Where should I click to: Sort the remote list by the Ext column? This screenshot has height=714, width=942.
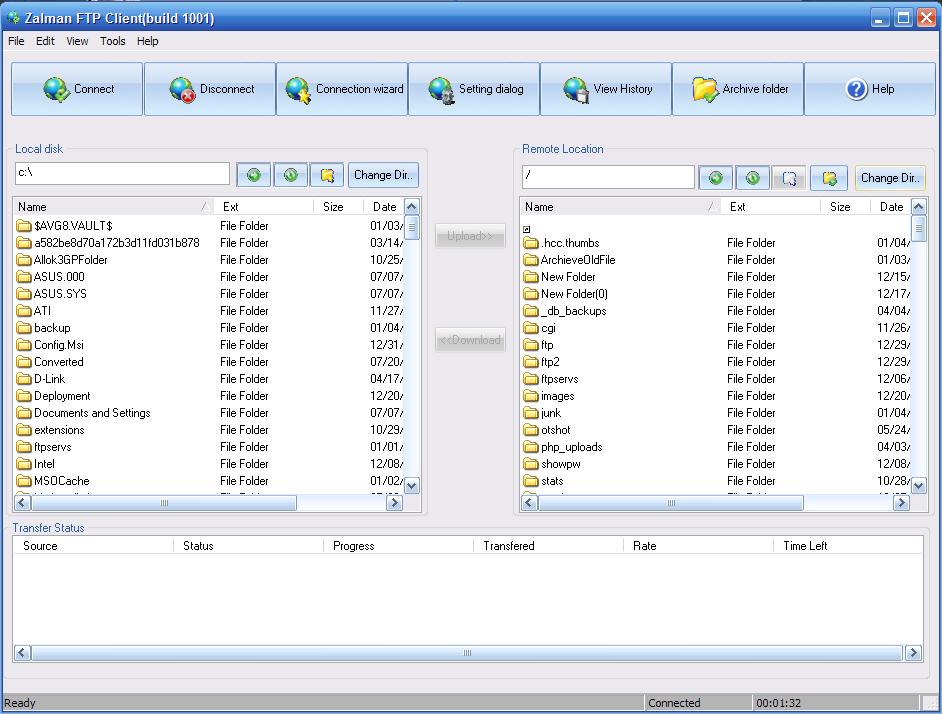pyautogui.click(x=771, y=207)
